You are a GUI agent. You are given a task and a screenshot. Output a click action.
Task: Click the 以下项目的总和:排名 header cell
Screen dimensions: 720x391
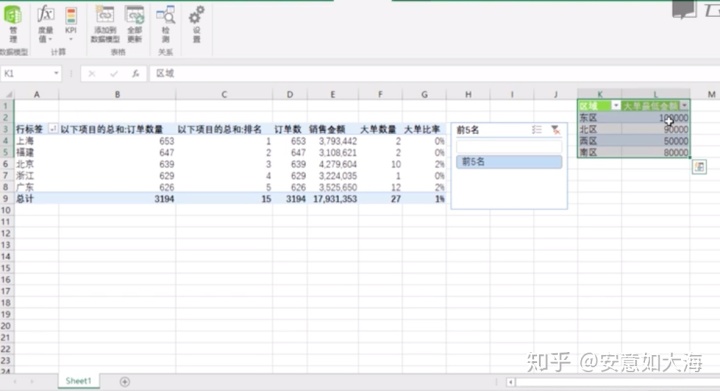tap(224, 129)
